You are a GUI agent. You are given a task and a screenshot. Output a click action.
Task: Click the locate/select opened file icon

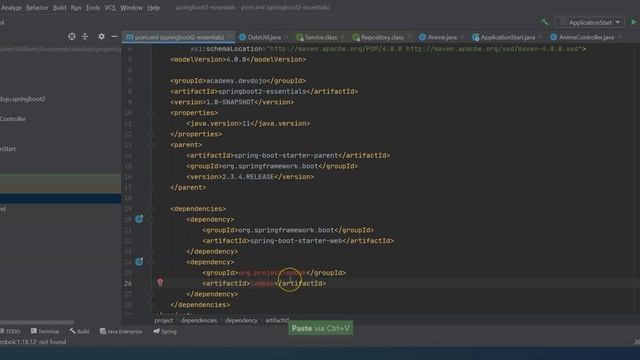click(x=72, y=37)
